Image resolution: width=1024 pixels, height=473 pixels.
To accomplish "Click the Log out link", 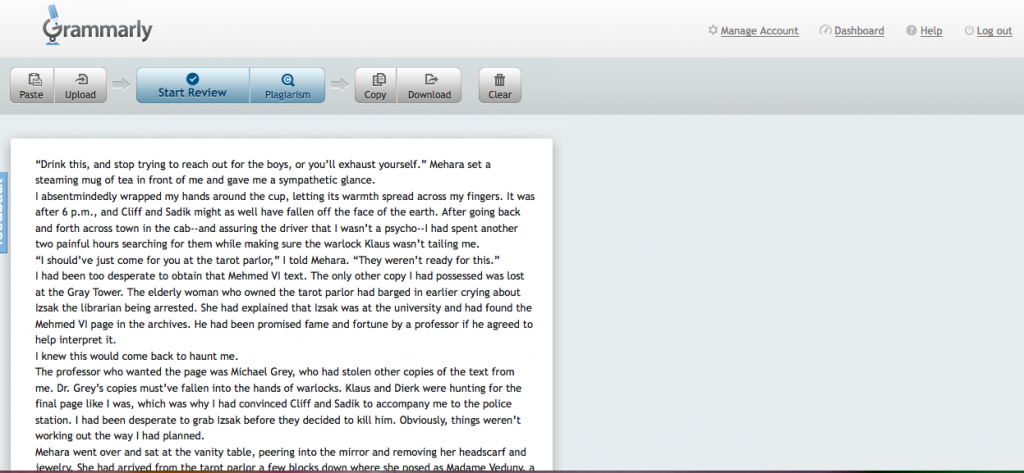I will pyautogui.click(x=995, y=31).
